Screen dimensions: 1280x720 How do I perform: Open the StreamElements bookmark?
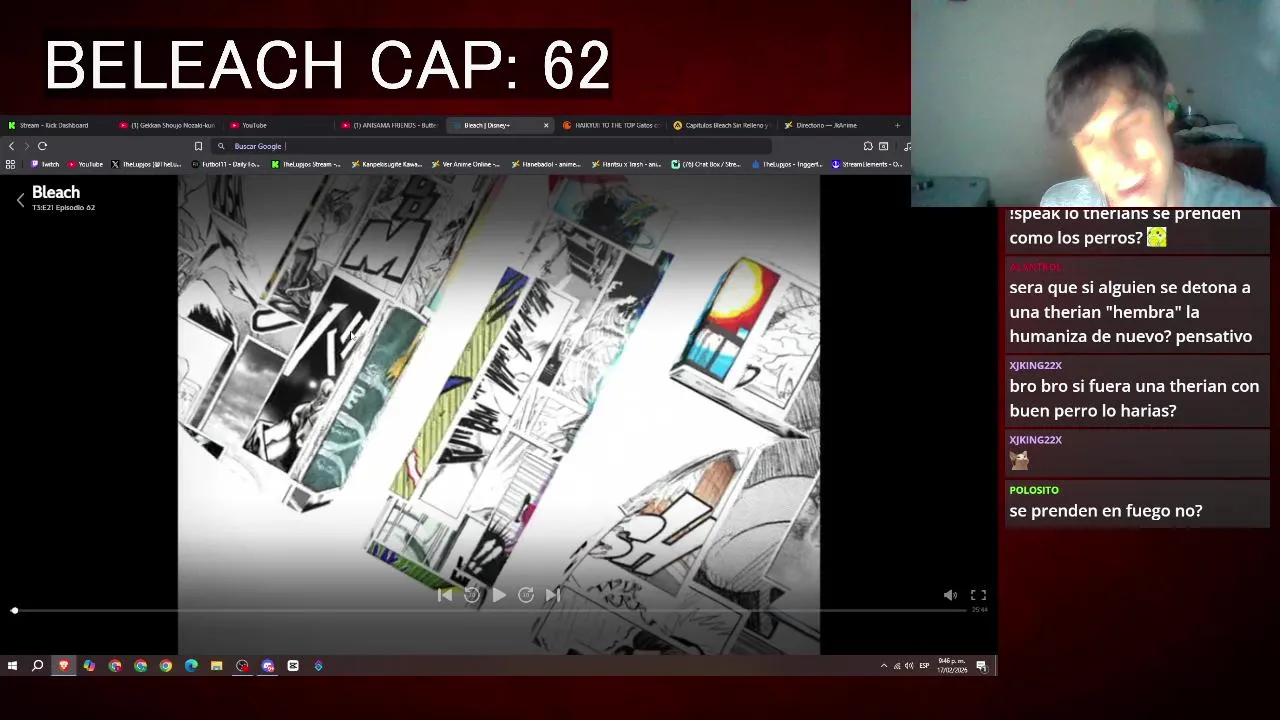click(x=867, y=164)
